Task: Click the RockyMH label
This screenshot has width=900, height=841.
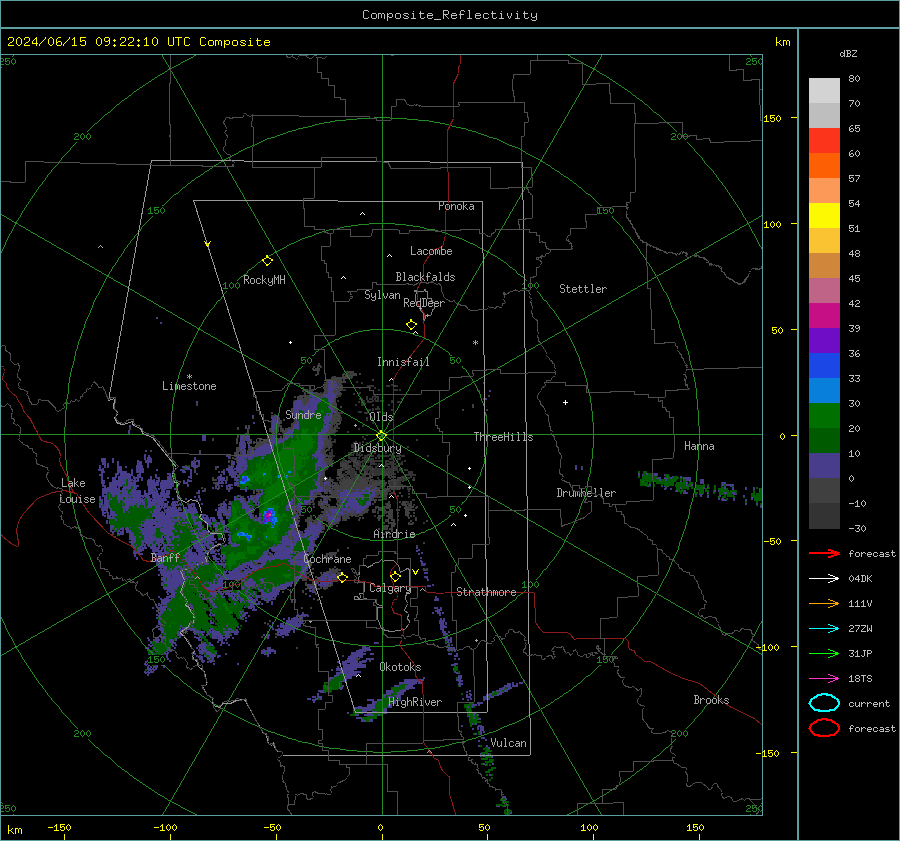Action: pos(264,280)
